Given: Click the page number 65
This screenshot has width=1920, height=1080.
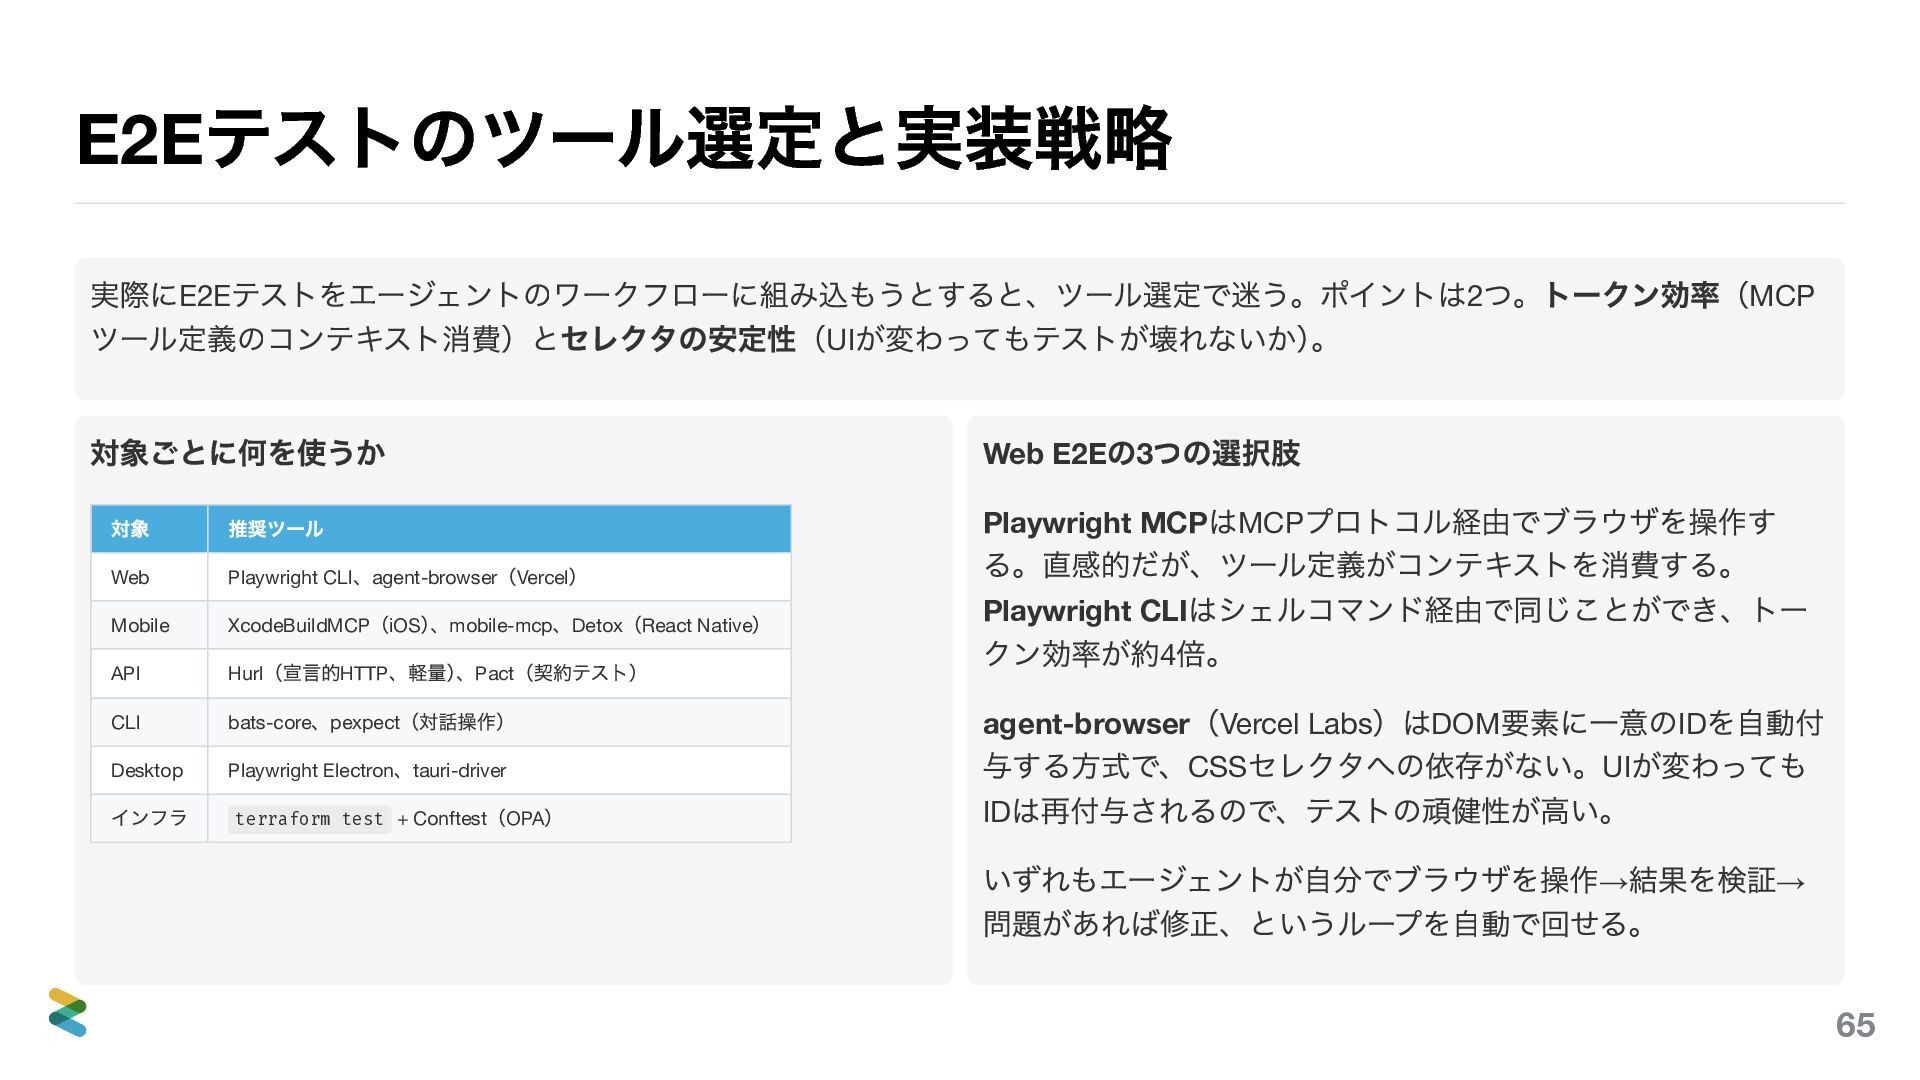Looking at the screenshot, I should click(1854, 1025).
